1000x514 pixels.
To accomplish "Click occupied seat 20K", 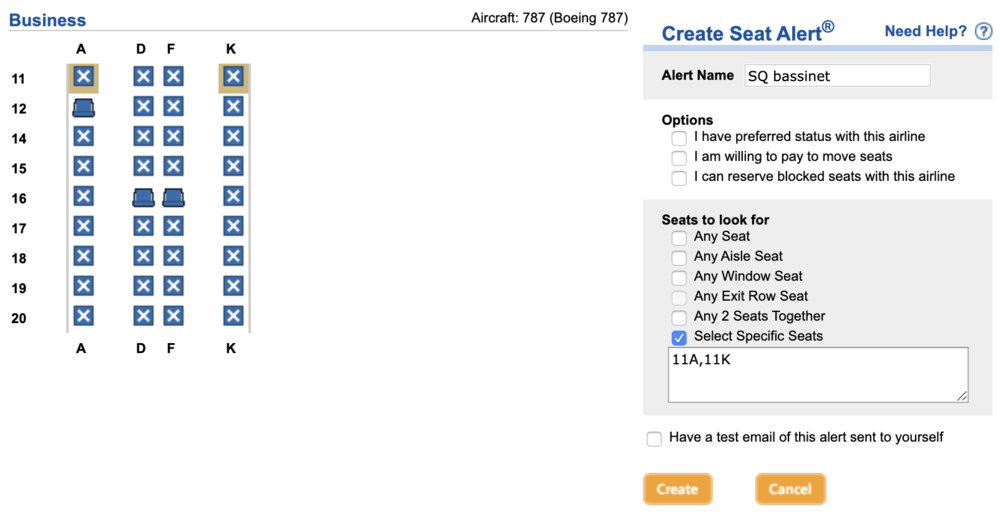I will click(233, 317).
